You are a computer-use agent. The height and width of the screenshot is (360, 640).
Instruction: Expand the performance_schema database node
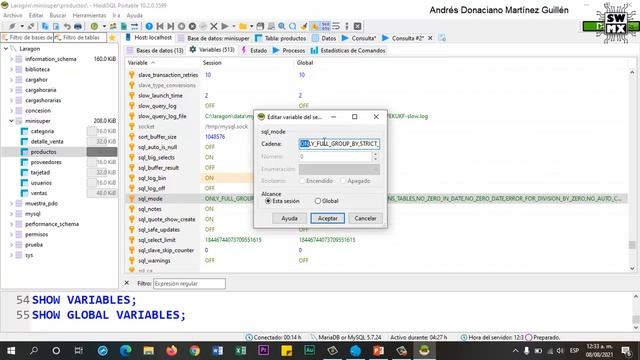(x=11, y=224)
